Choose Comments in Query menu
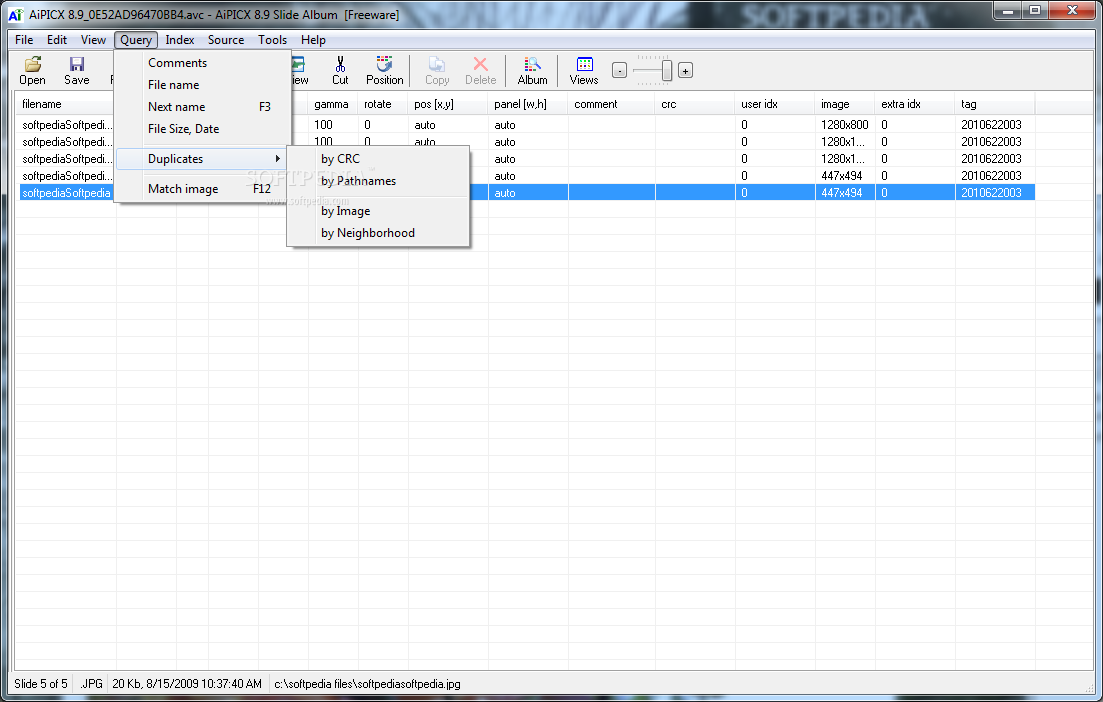This screenshot has width=1103, height=702. (x=203, y=63)
